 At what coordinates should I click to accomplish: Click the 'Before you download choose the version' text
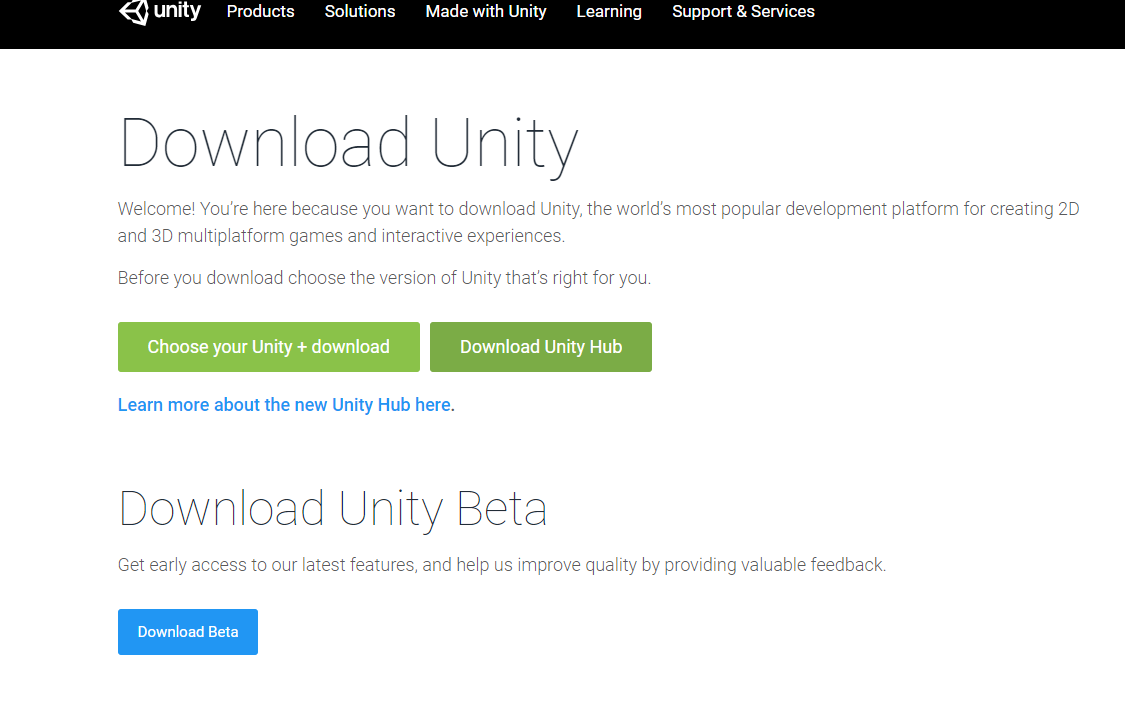(385, 278)
